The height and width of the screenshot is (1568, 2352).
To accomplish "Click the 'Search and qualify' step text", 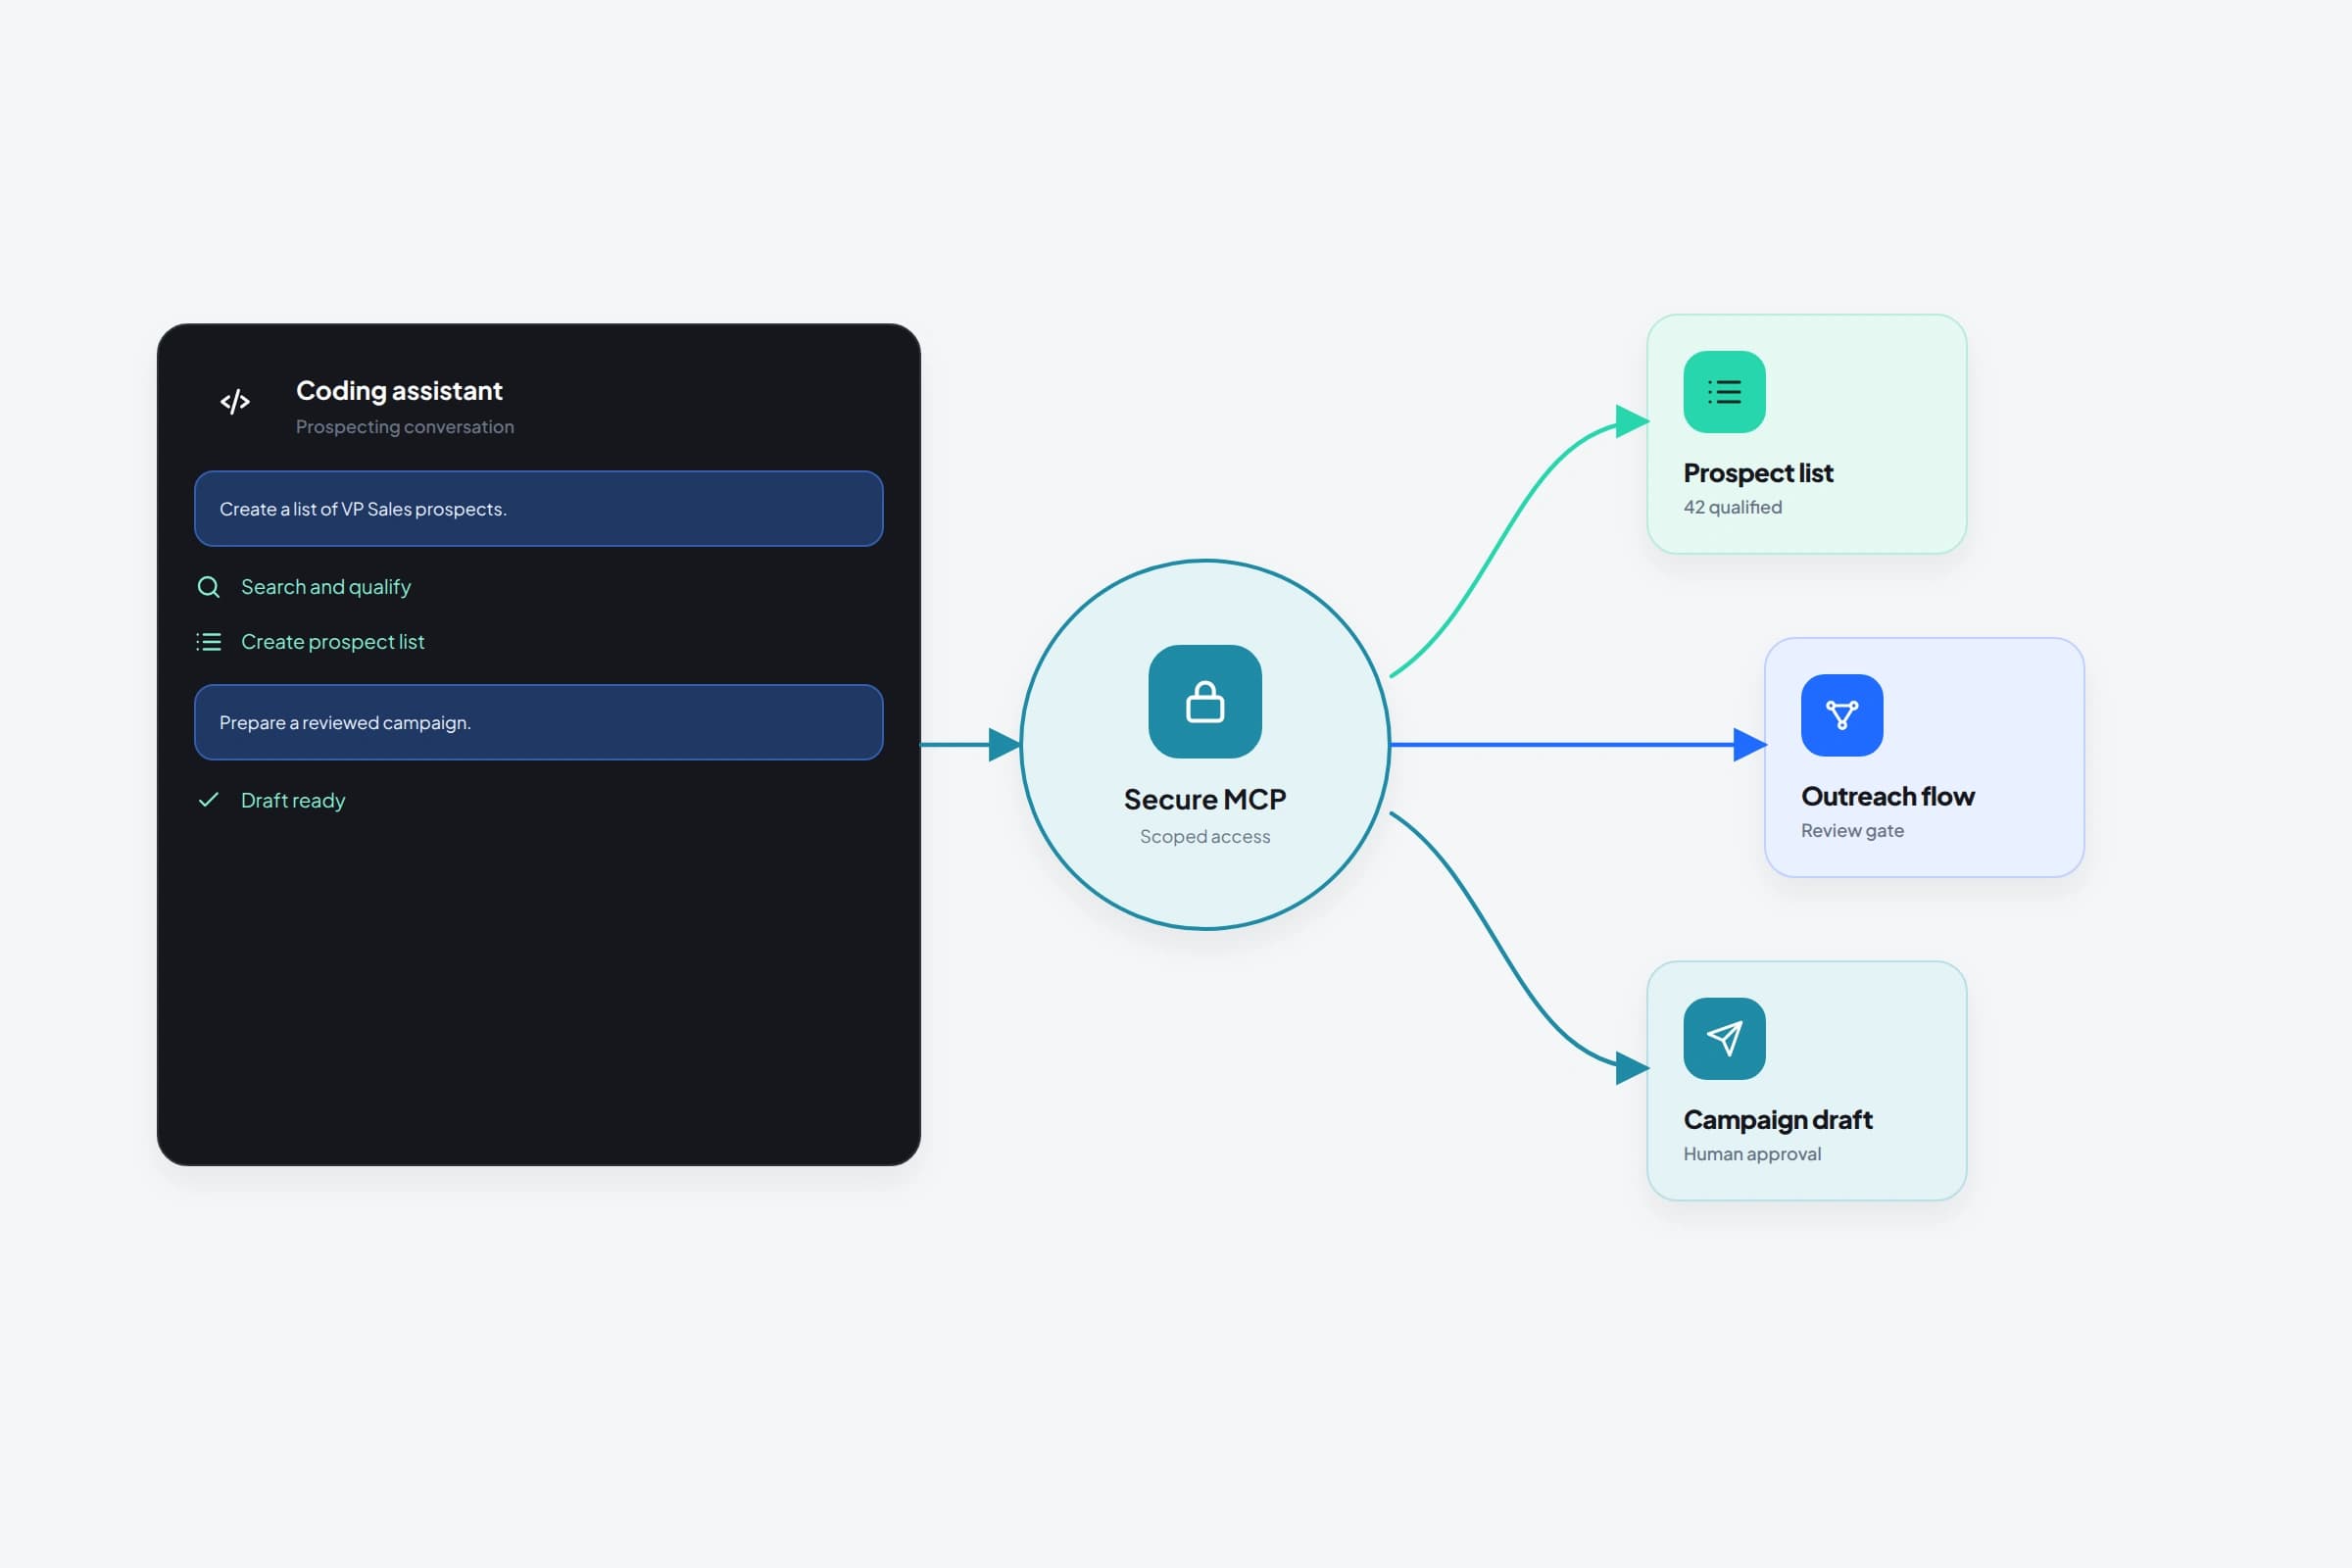I will [326, 587].
